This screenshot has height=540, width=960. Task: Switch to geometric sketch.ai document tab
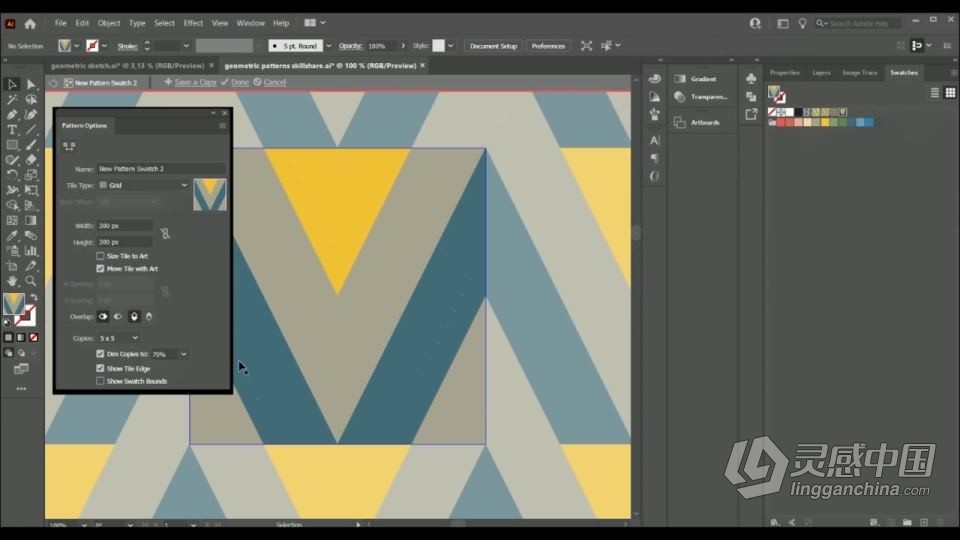127,66
